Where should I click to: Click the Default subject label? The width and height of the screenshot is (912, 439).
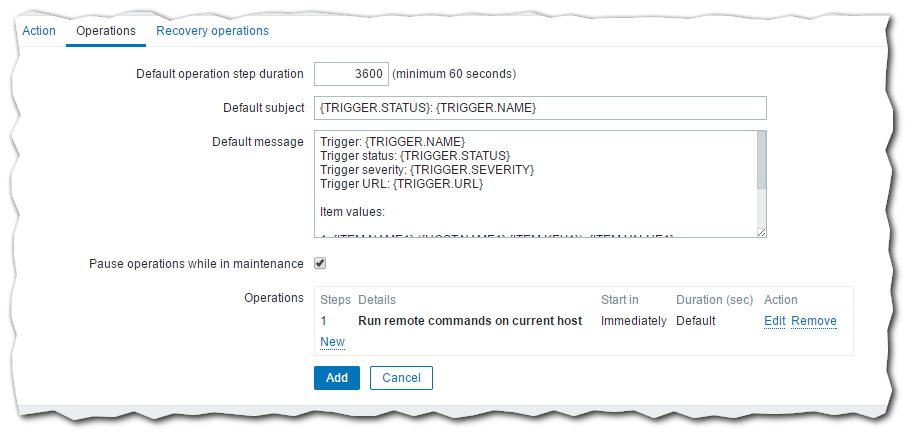(x=263, y=108)
